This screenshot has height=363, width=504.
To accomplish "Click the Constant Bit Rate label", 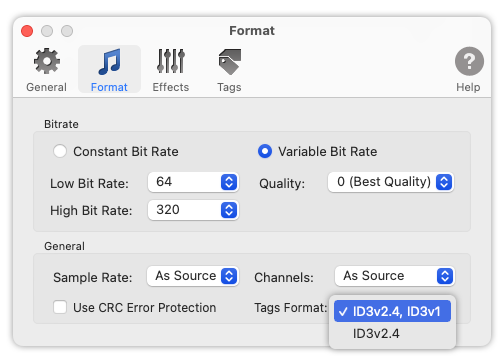I will (x=126, y=152).
